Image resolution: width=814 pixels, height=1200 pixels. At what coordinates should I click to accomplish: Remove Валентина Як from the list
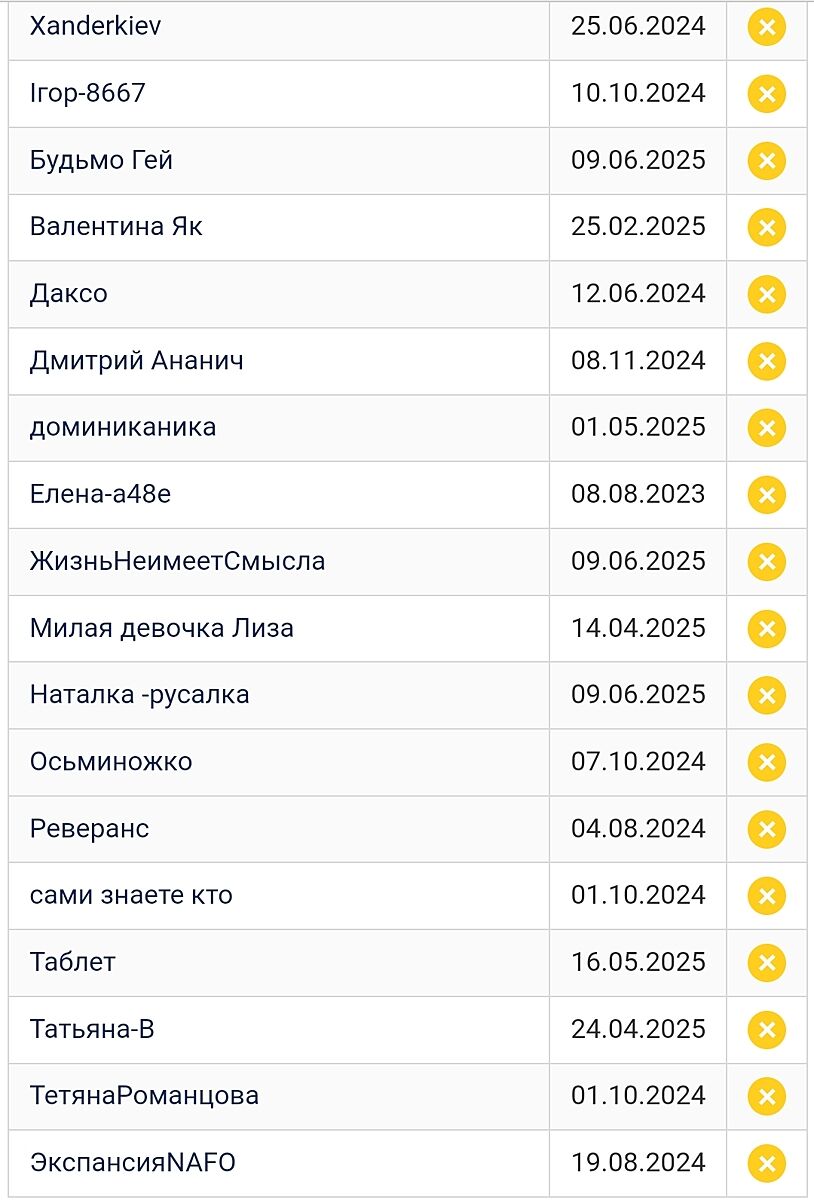pyautogui.click(x=766, y=227)
